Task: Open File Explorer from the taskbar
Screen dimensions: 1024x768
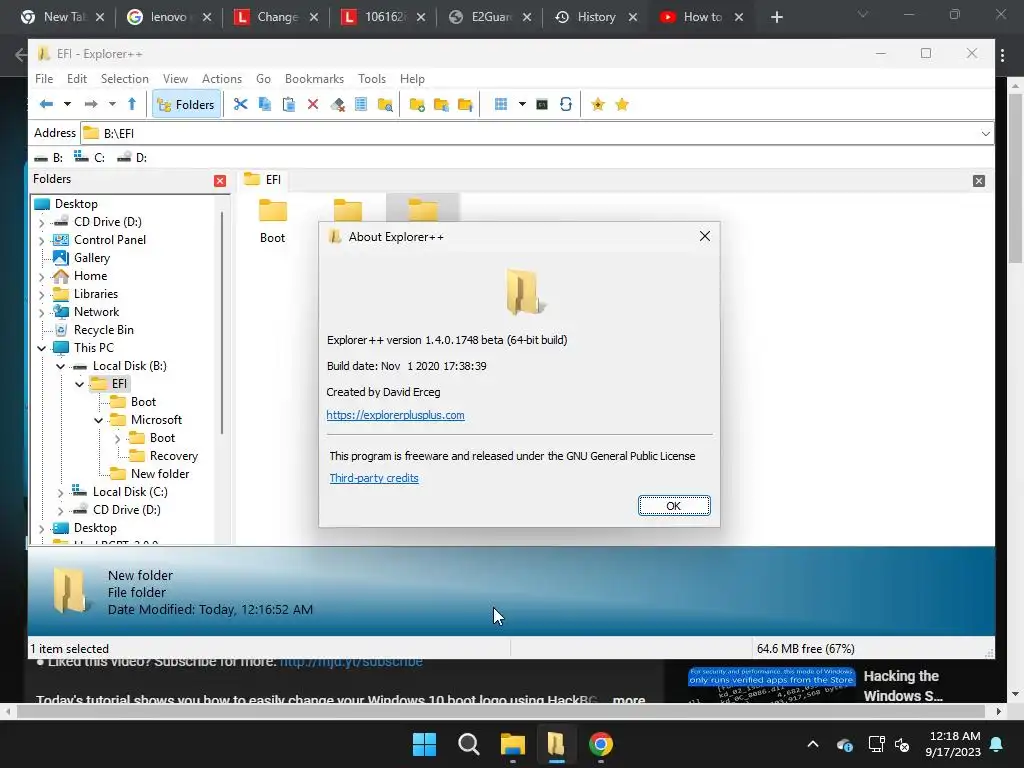Action: tap(513, 744)
